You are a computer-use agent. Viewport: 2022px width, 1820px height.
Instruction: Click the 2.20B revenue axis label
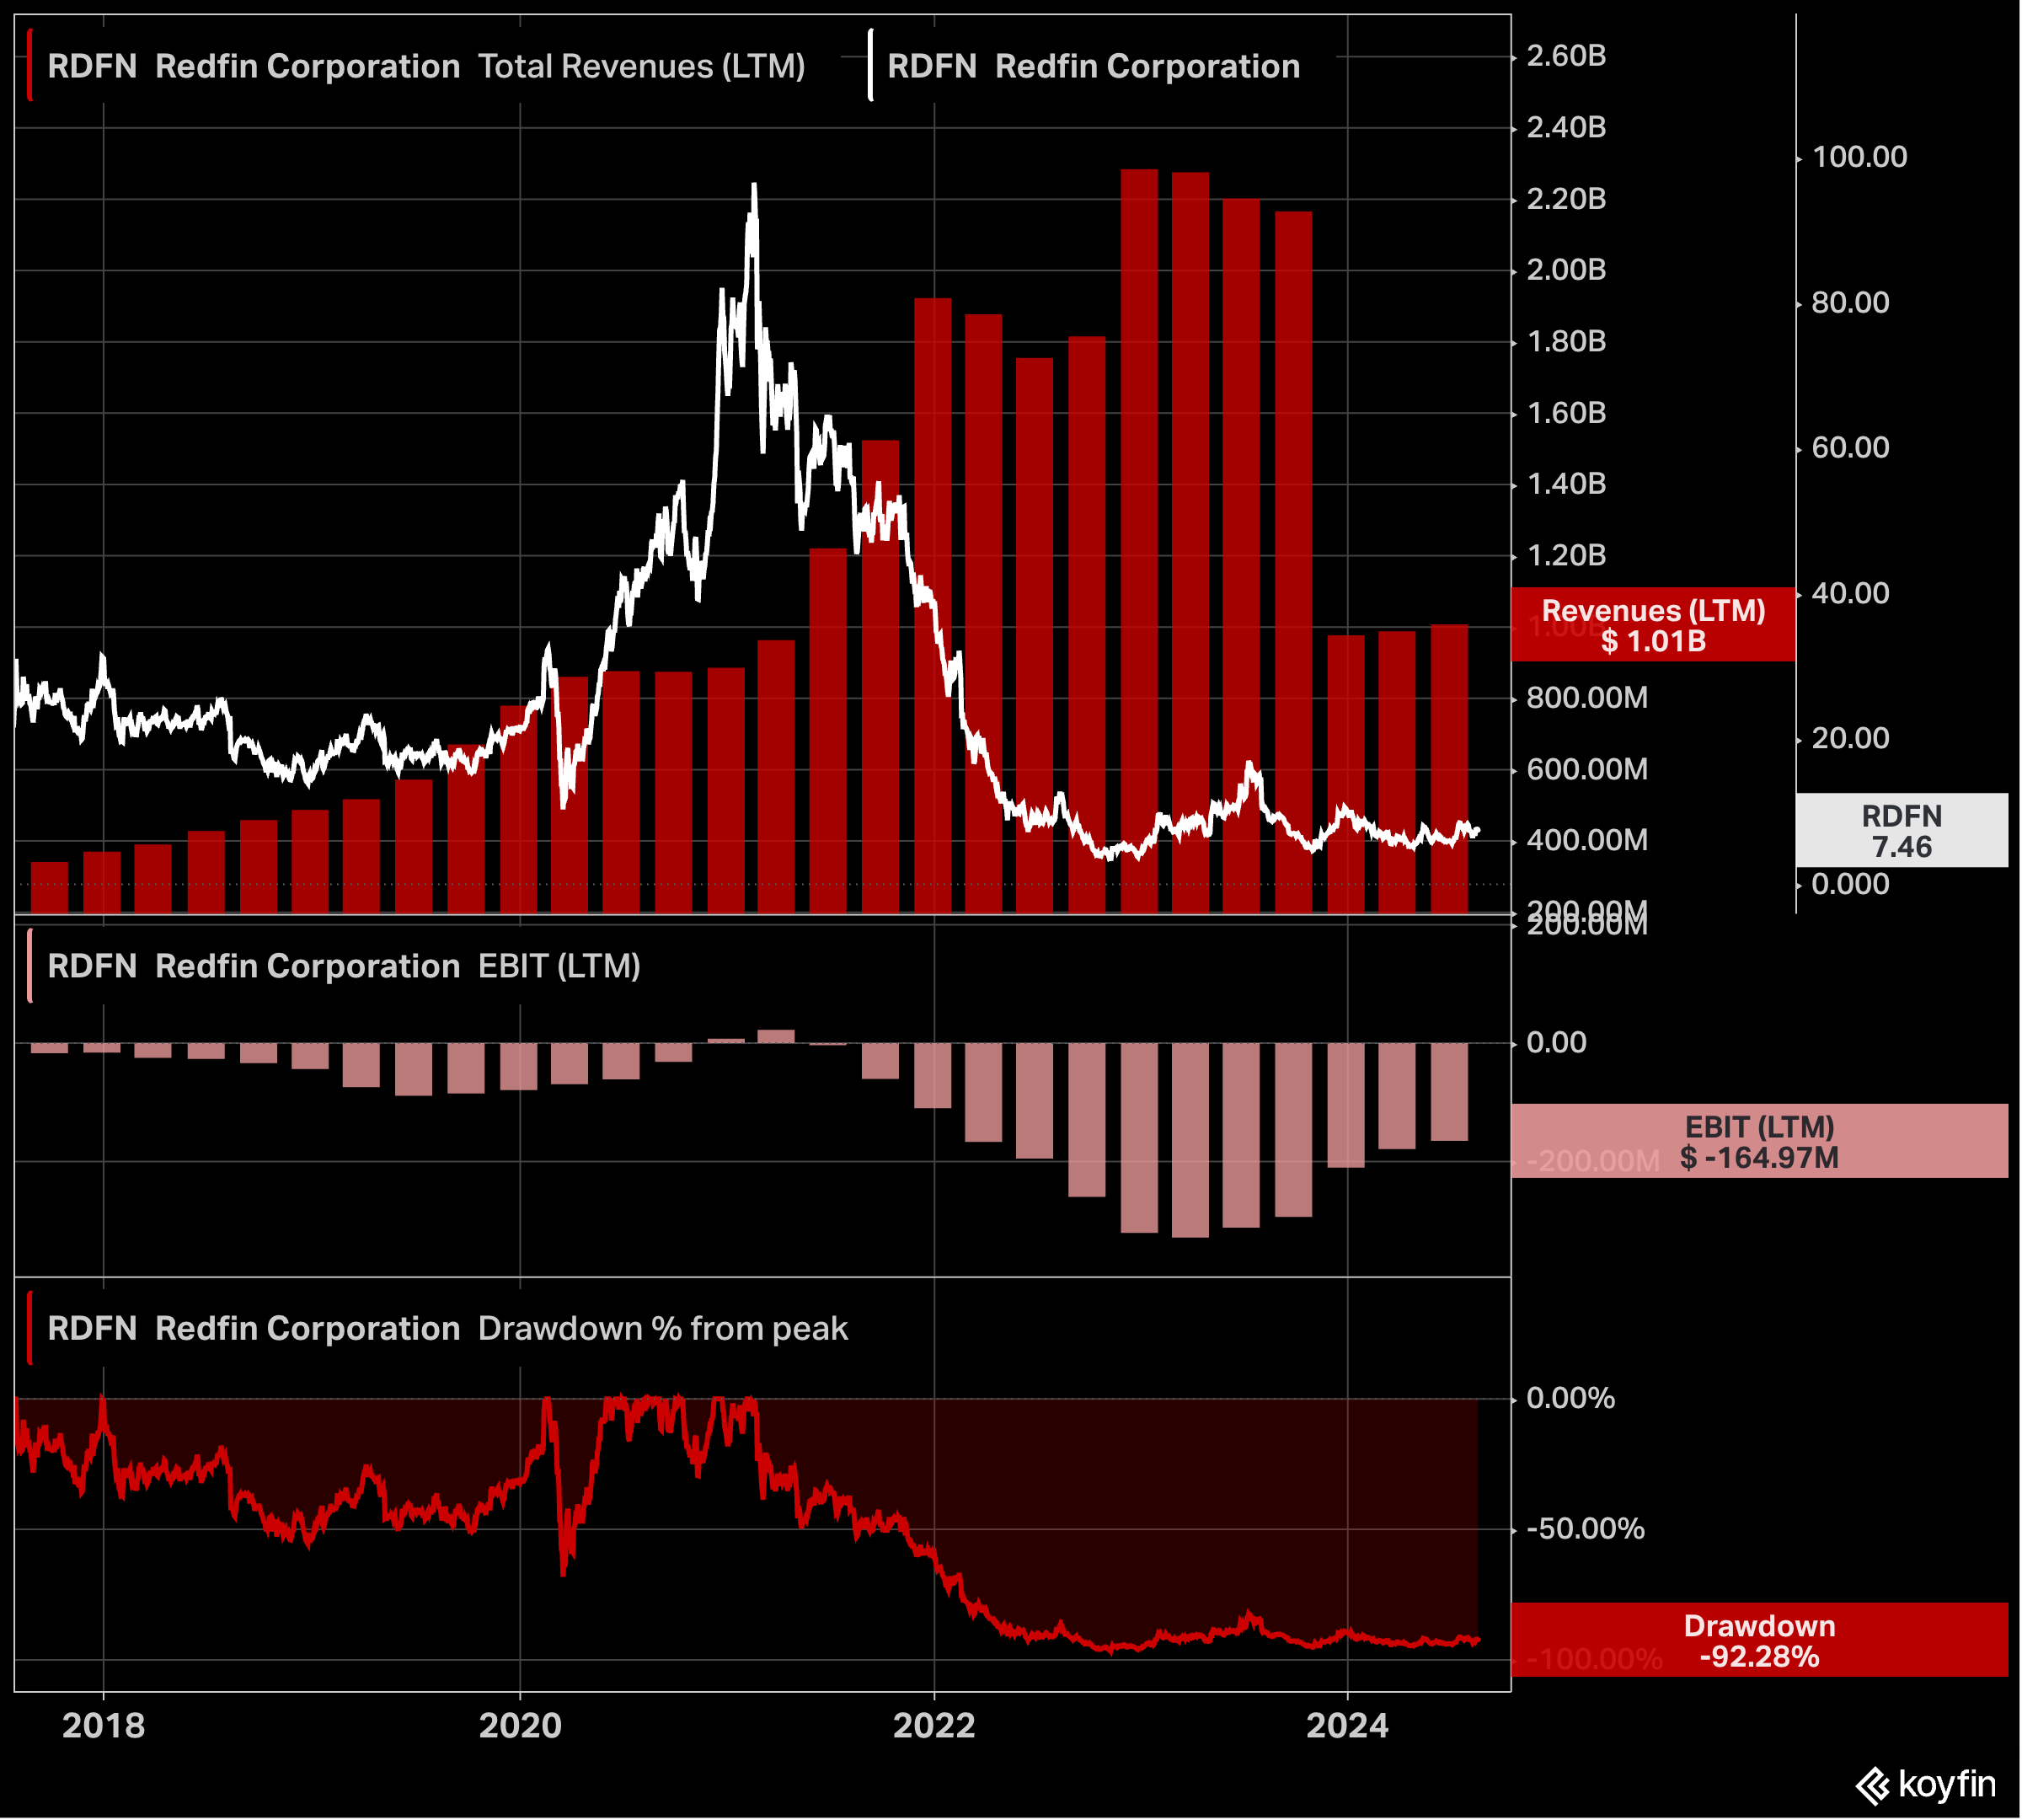(1566, 199)
